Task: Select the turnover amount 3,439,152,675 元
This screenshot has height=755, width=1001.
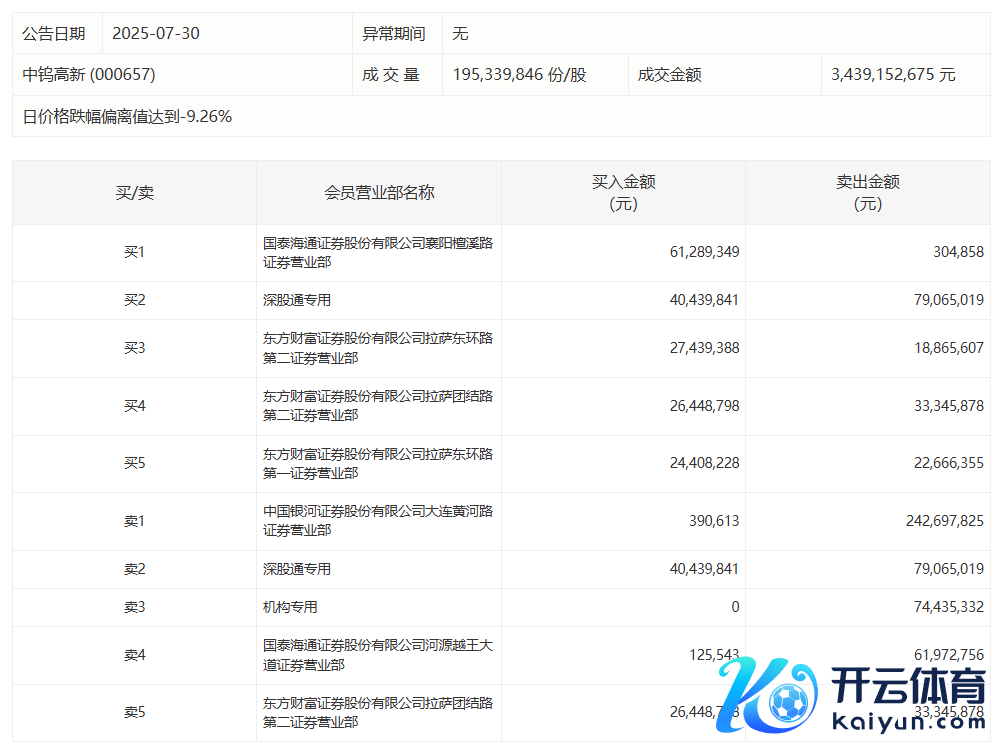Action: point(893,75)
